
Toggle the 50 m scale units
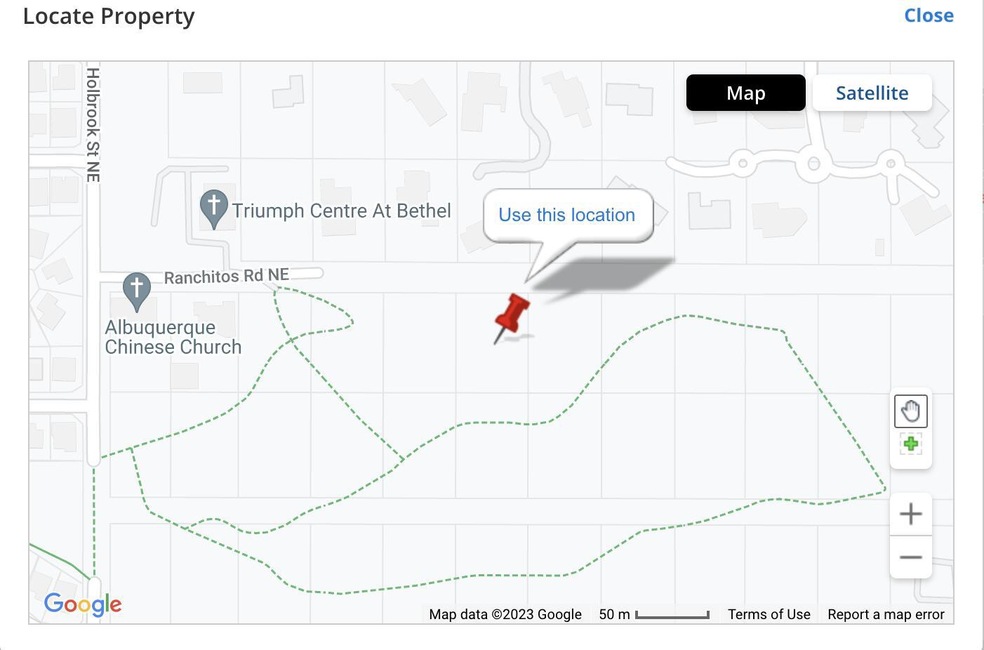653,614
